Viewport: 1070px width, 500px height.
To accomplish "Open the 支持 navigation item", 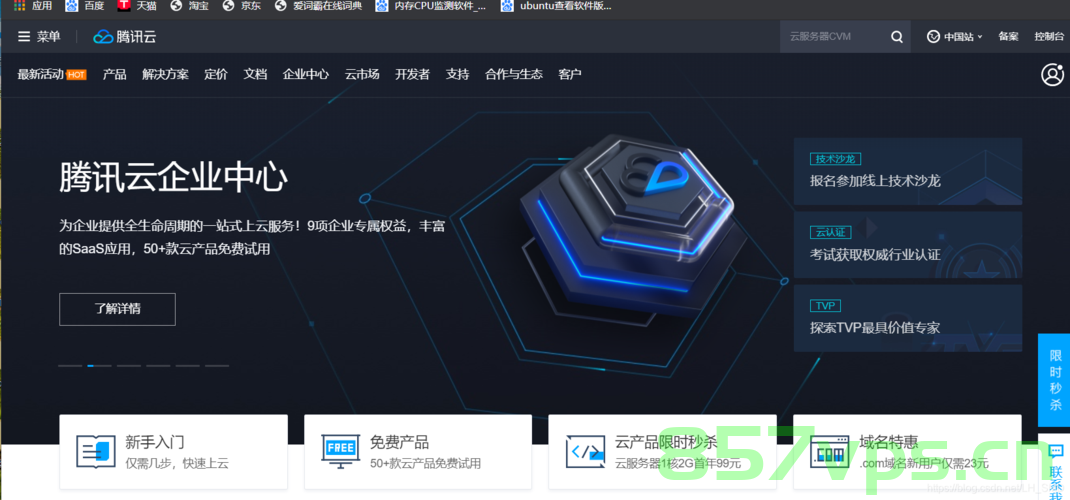I will pyautogui.click(x=457, y=74).
